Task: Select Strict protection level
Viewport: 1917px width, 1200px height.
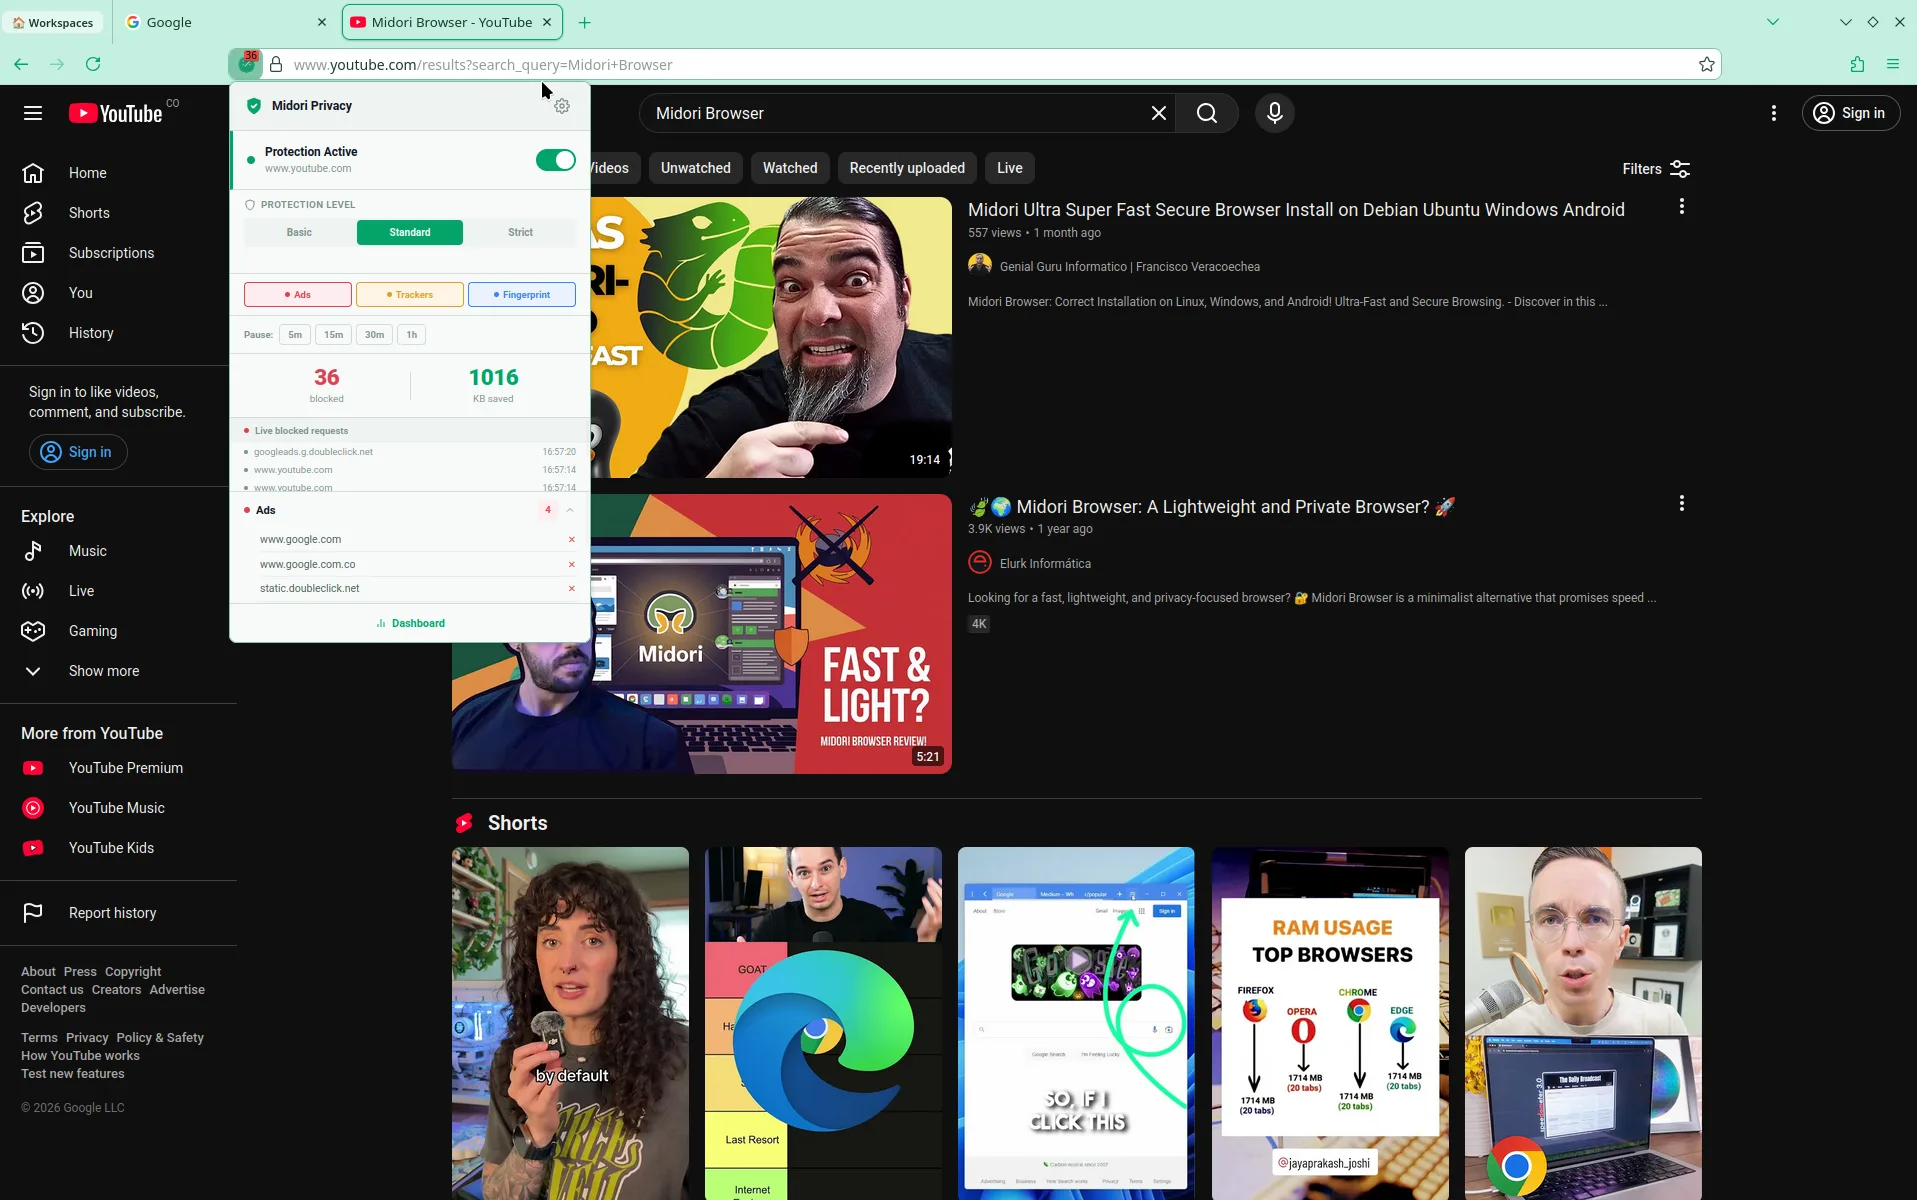Action: tap(520, 232)
